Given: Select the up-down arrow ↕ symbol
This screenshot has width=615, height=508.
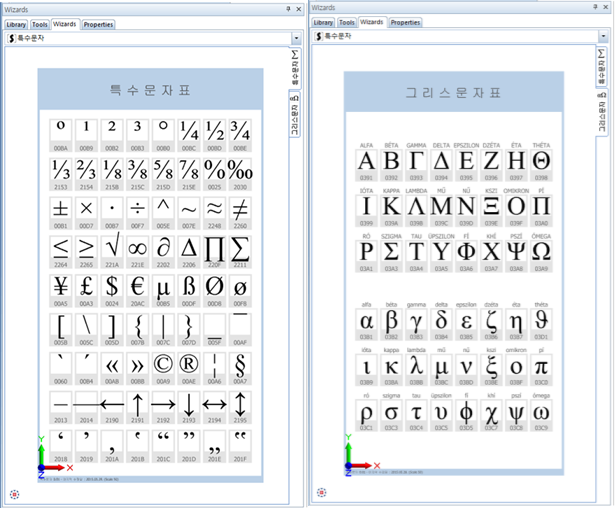Looking at the screenshot, I should pyautogui.click(x=241, y=403).
